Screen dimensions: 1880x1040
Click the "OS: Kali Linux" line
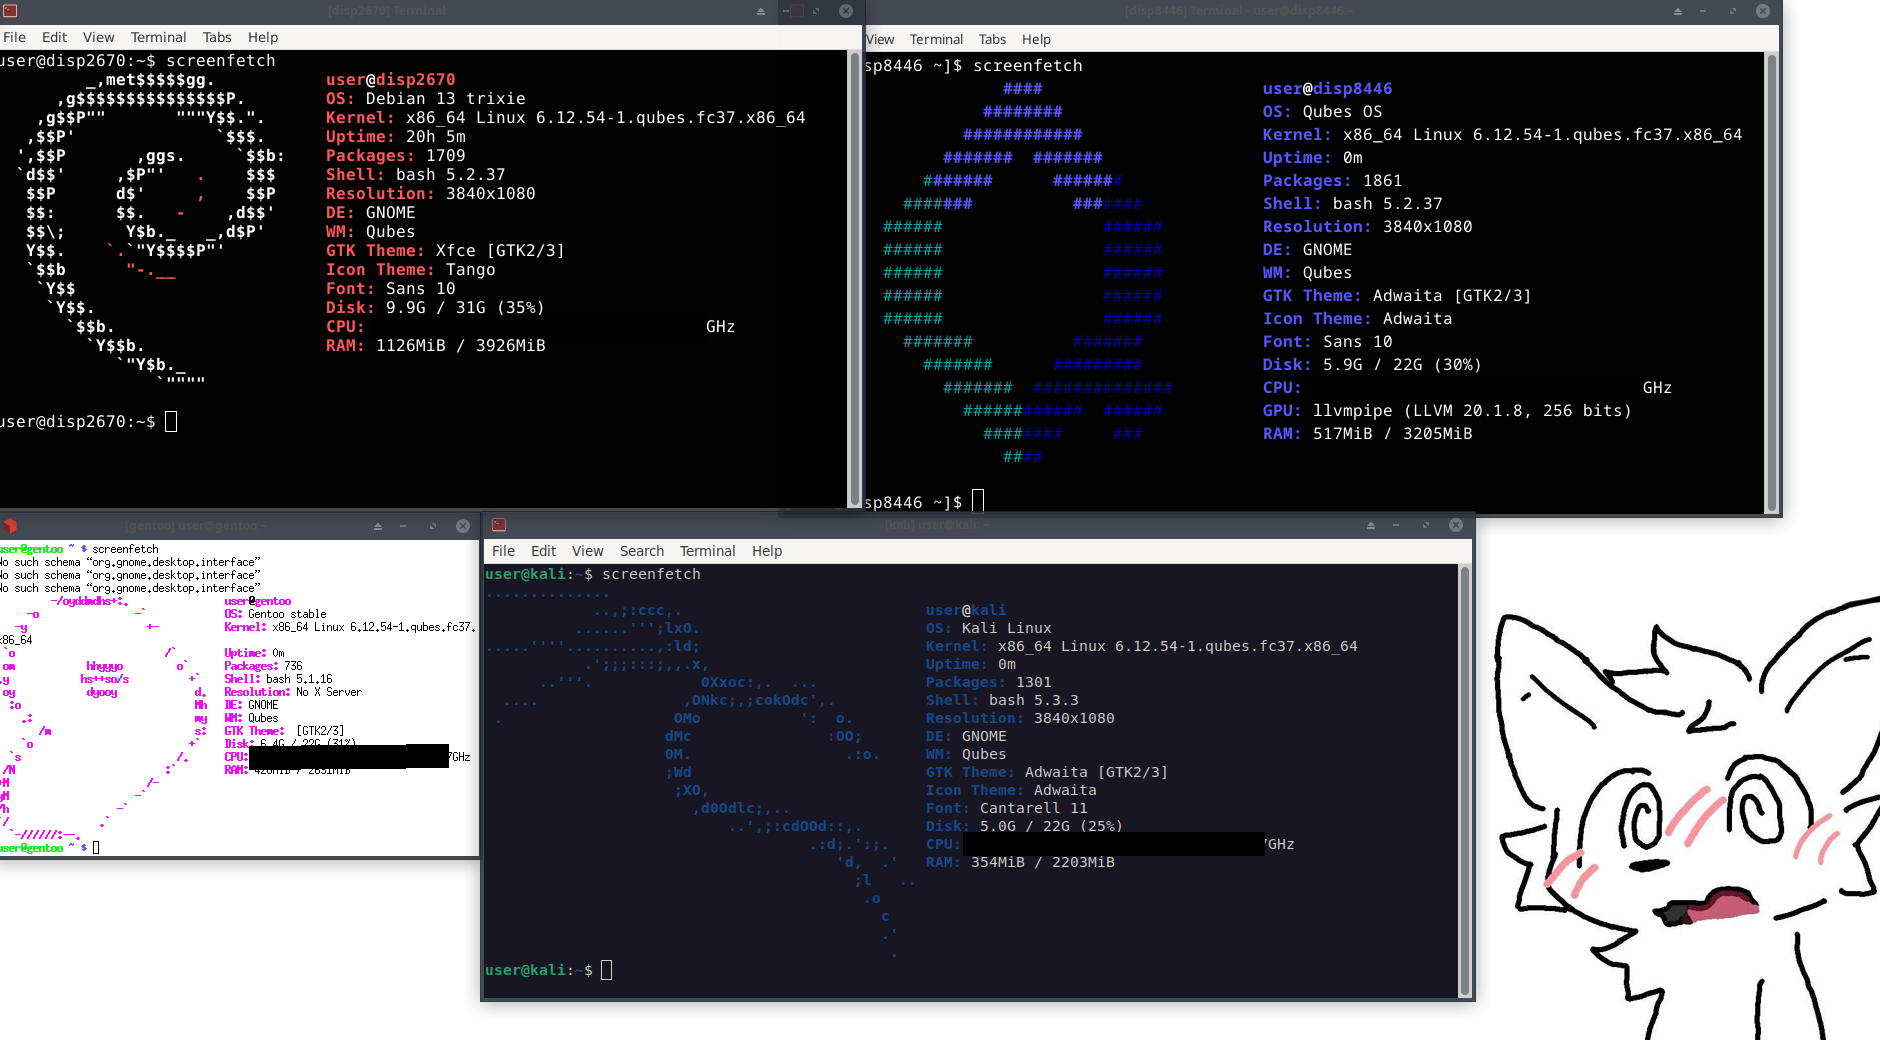click(x=988, y=628)
